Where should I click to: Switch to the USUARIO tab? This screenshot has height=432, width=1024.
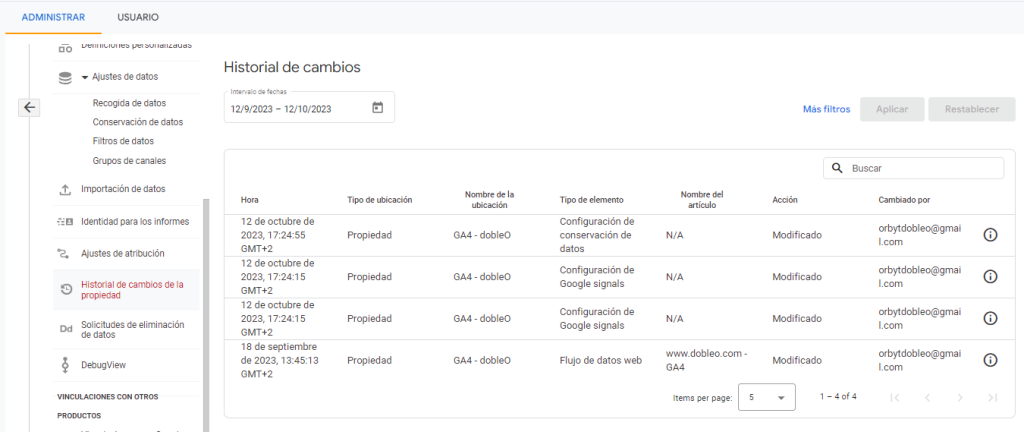137,18
